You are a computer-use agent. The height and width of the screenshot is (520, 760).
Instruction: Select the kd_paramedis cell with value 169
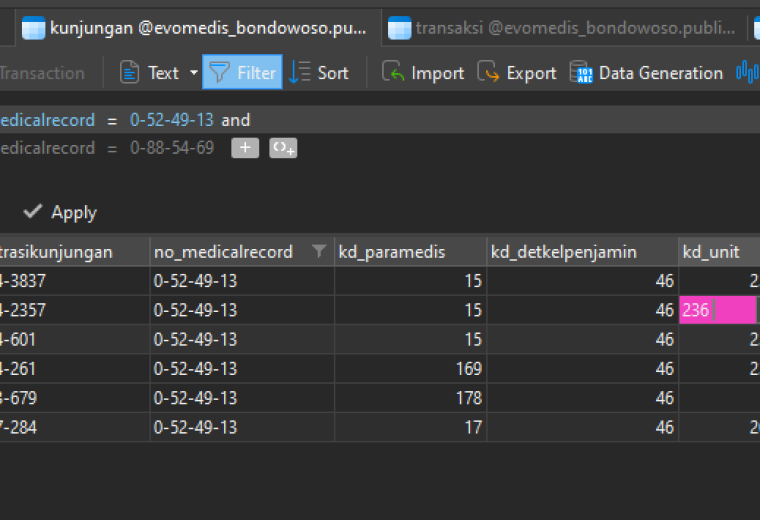pos(410,369)
